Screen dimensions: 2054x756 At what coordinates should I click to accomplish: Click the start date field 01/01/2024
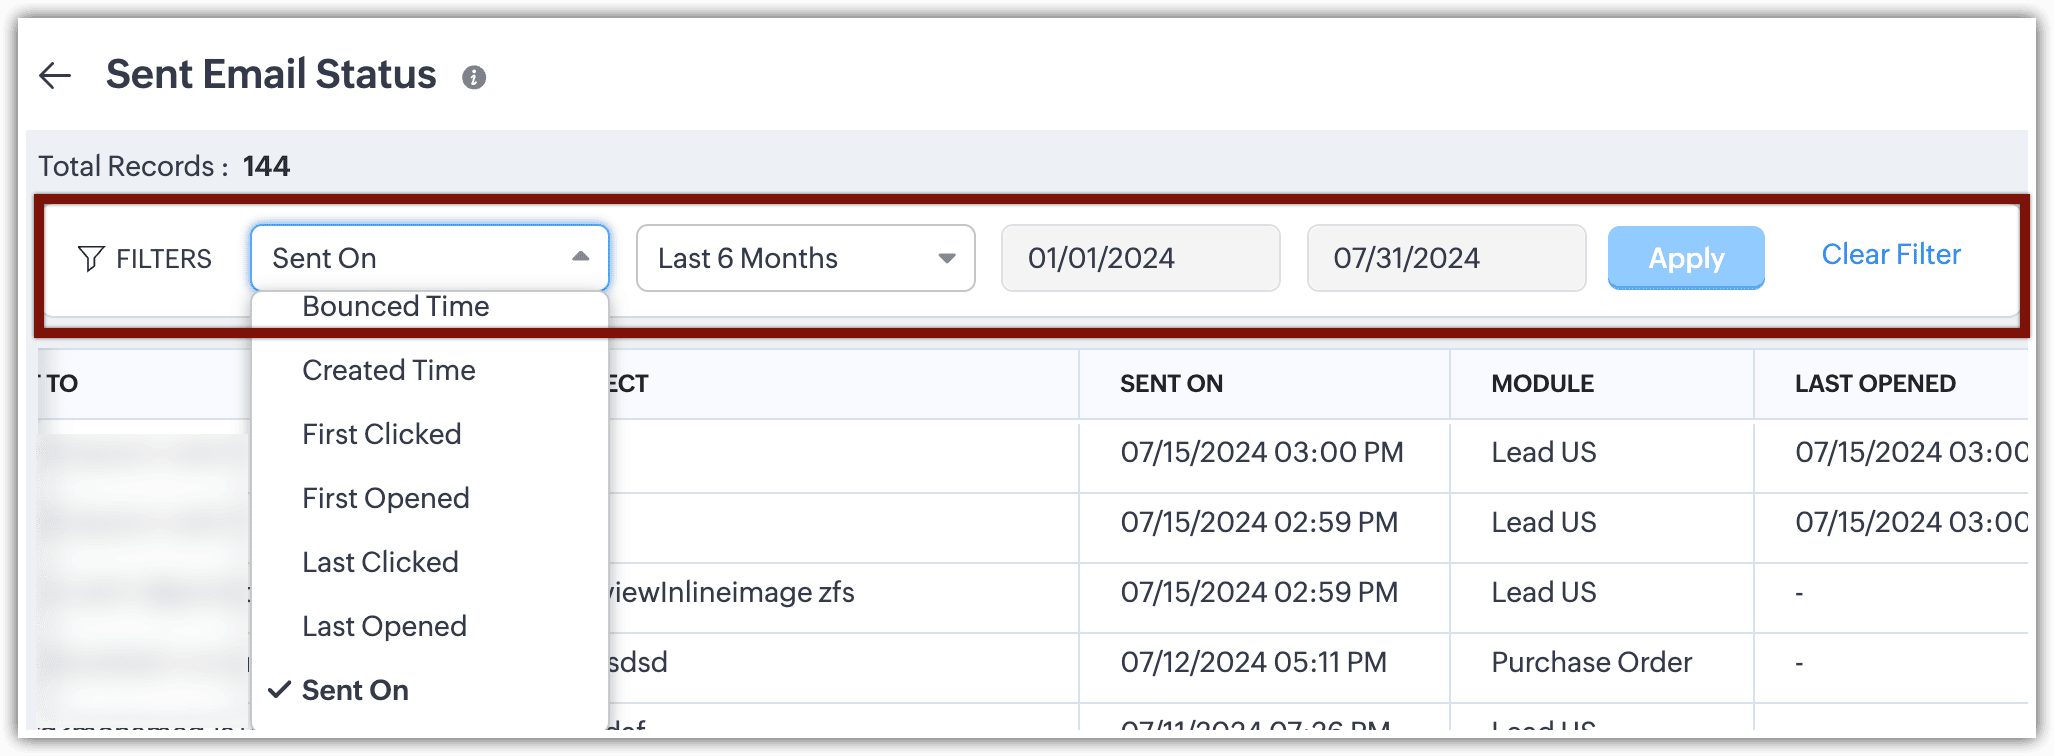[x=1140, y=258]
